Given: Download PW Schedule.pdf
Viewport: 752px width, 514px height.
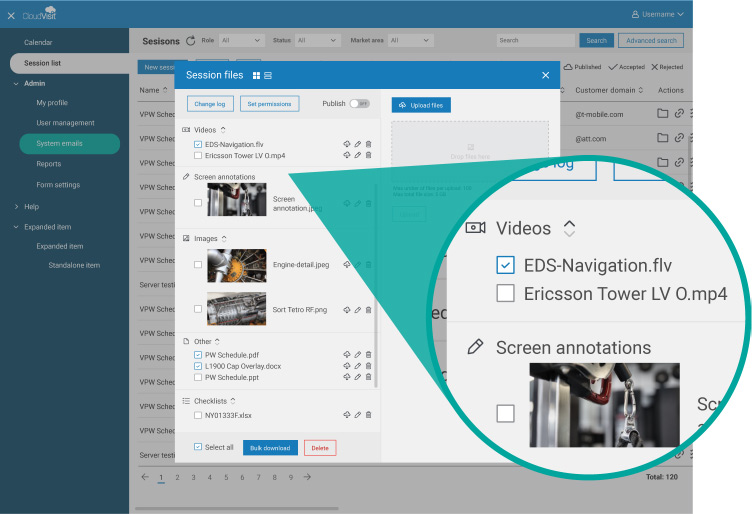Looking at the screenshot, I should coord(347,354).
